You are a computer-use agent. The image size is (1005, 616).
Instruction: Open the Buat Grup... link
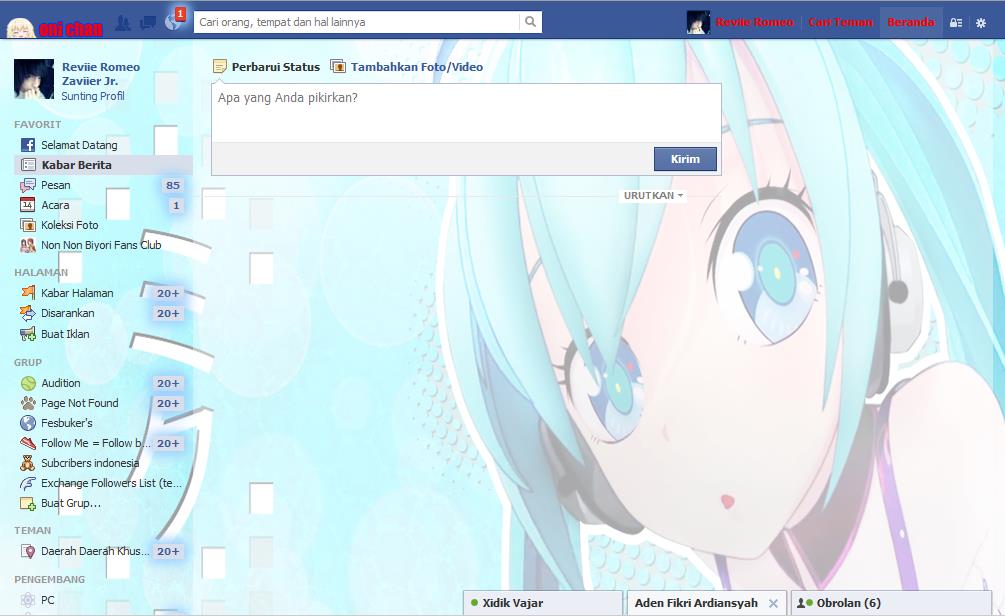(71, 503)
